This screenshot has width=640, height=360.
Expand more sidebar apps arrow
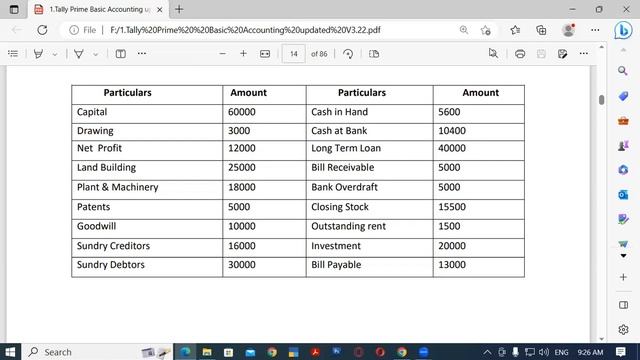click(x=623, y=256)
